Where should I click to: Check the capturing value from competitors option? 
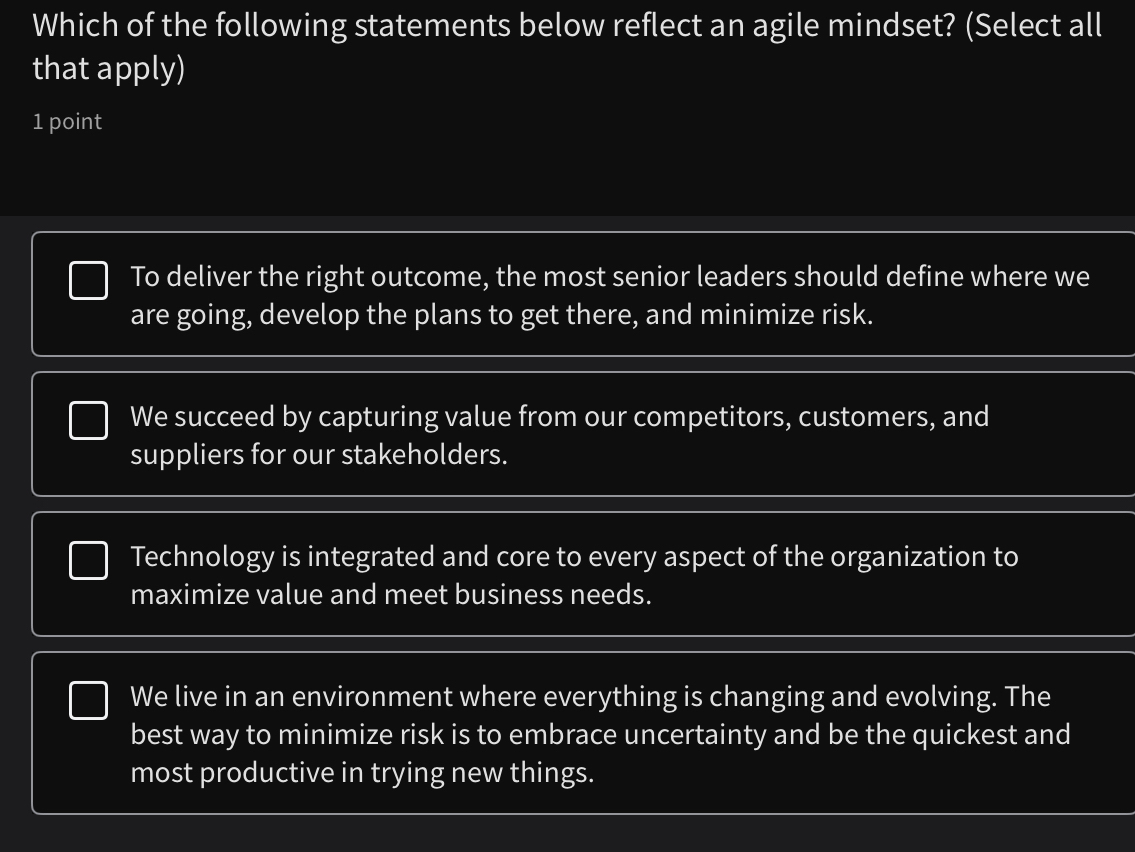(88, 421)
